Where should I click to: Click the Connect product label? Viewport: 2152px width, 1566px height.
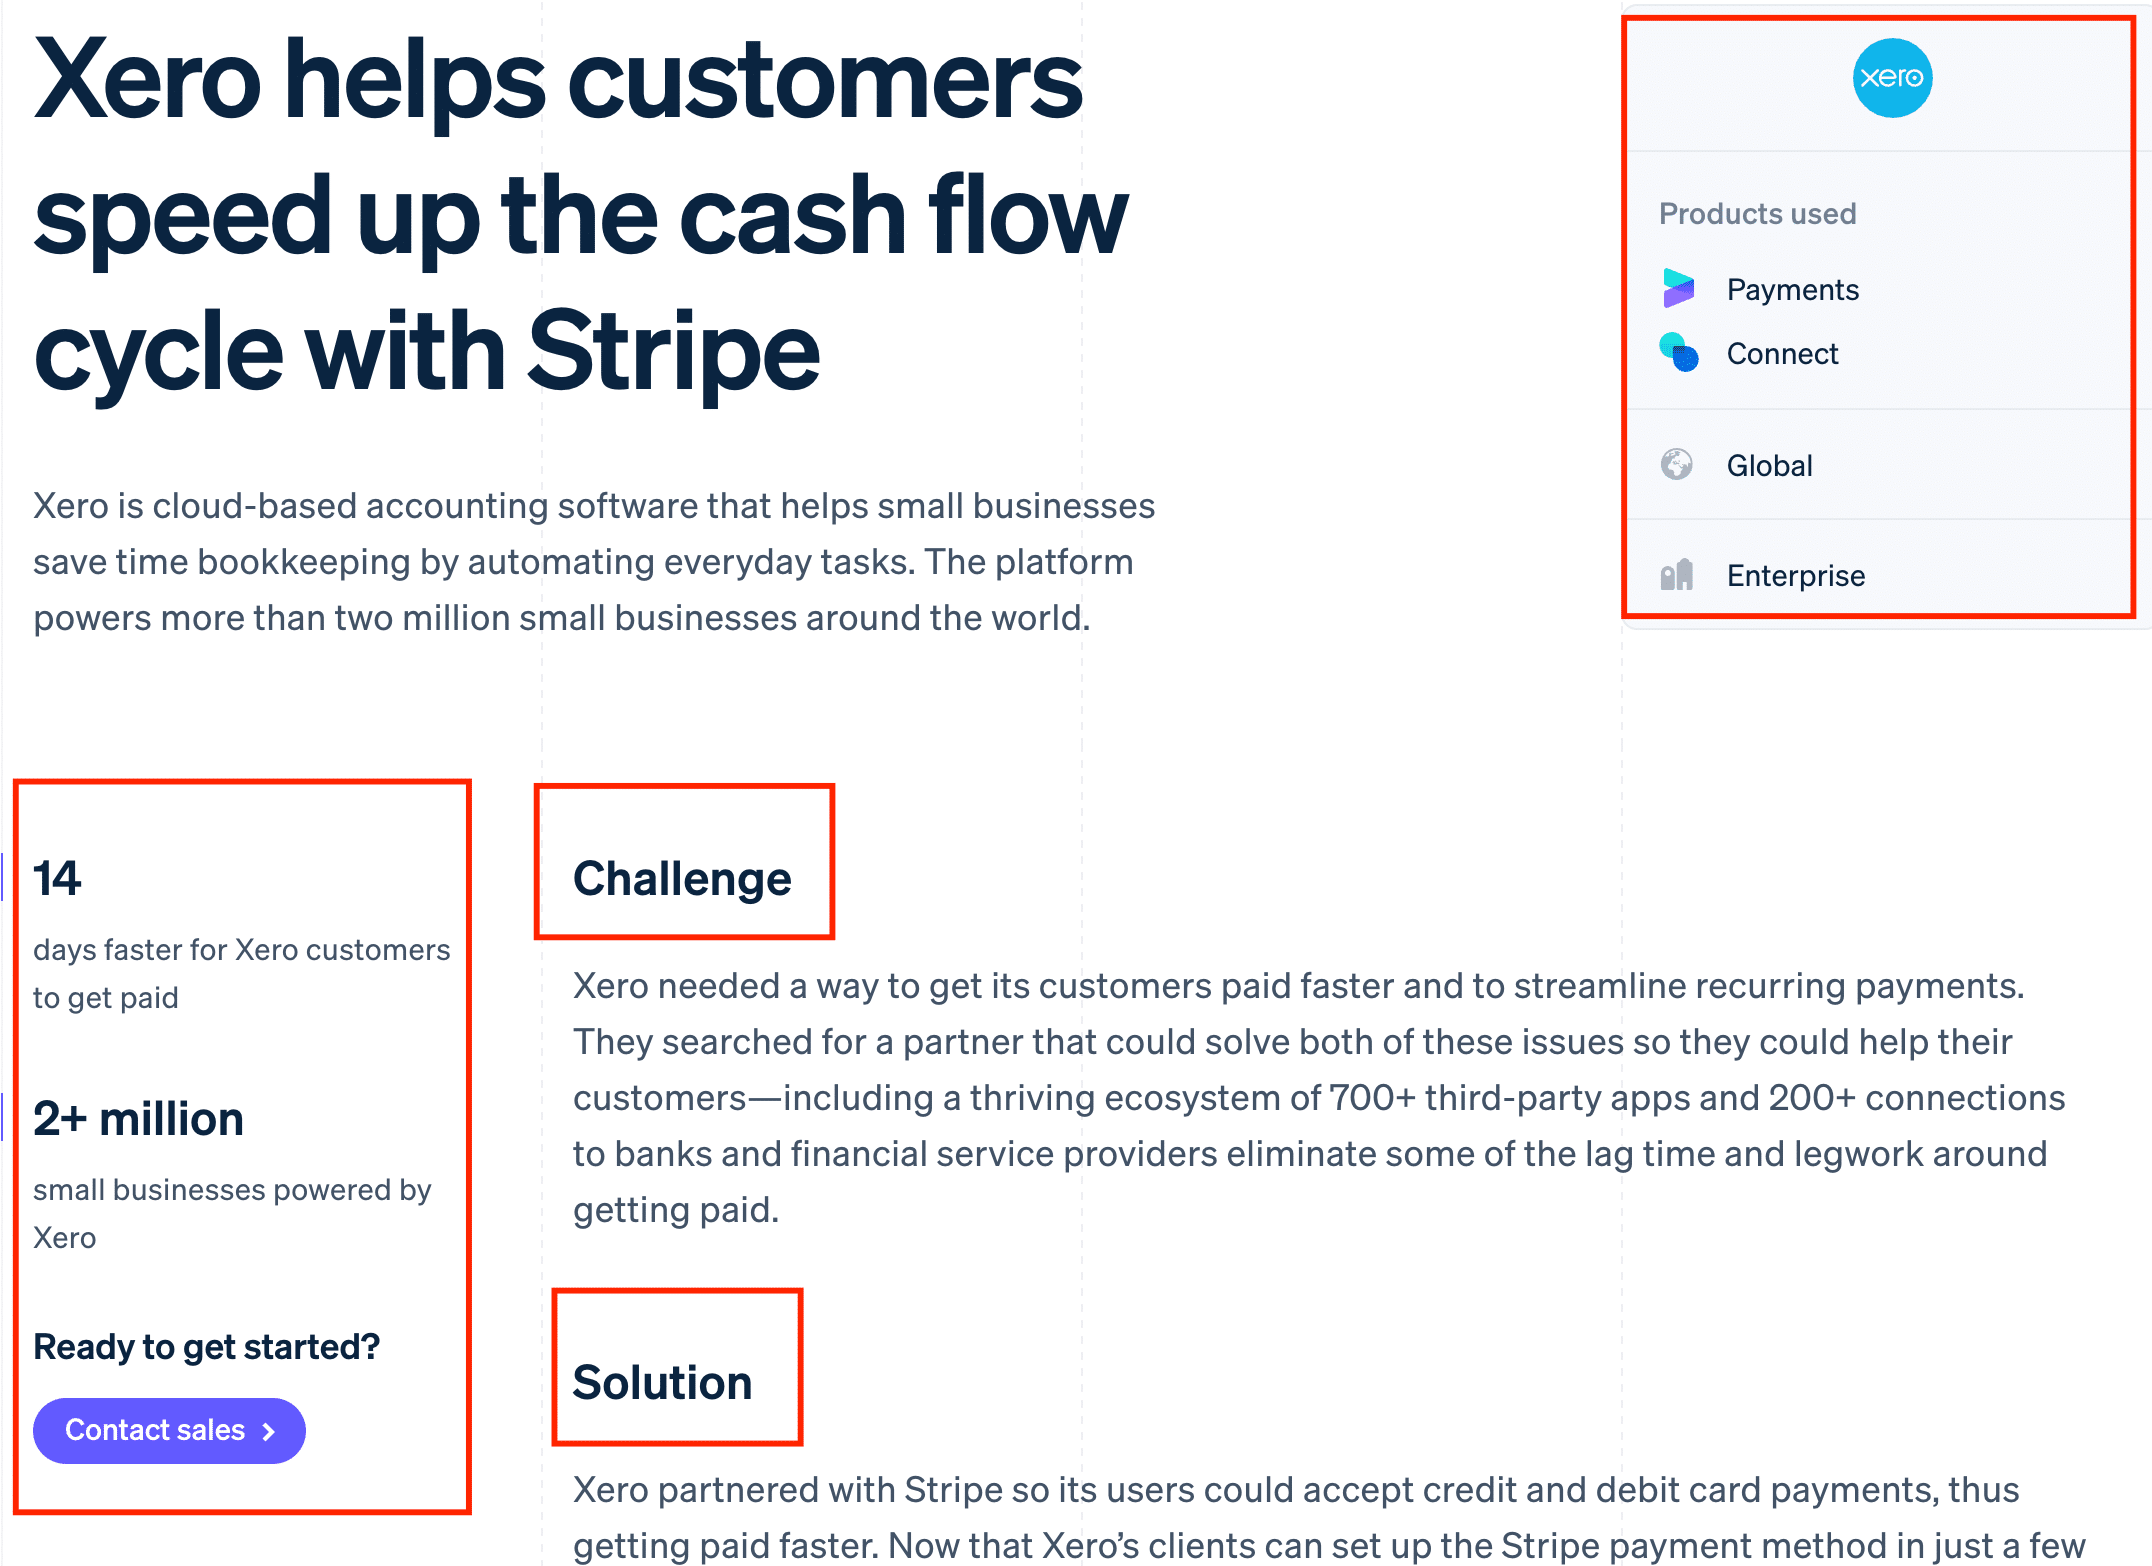pyautogui.click(x=1783, y=353)
